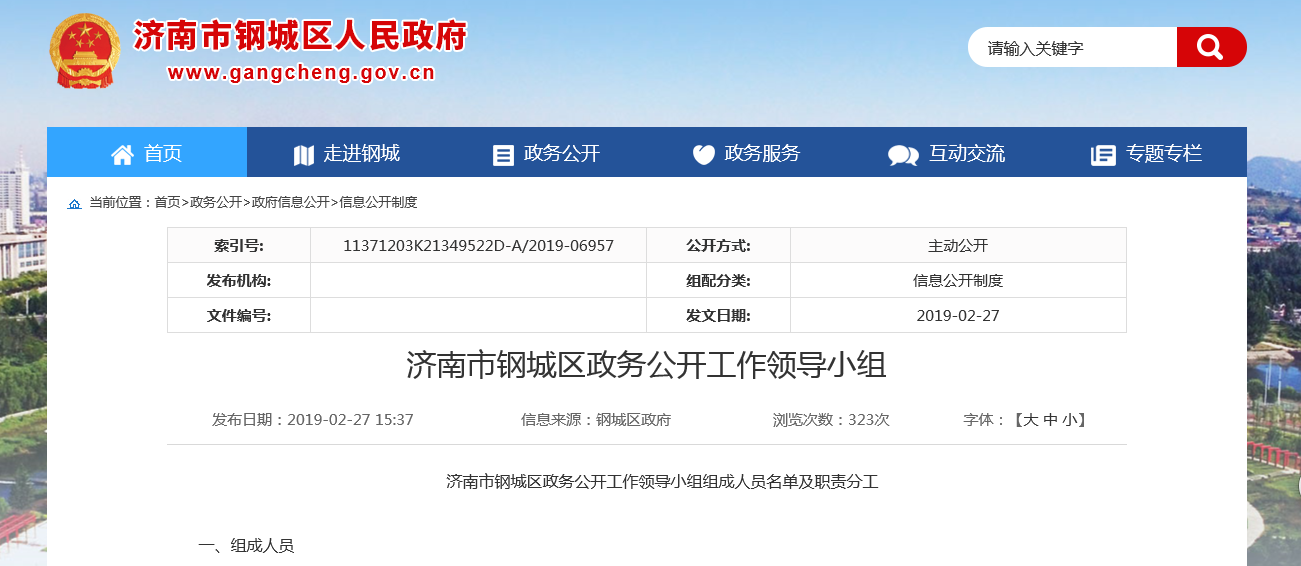Click the heart icon beside 政务服务
Viewport: 1301px width, 566px height.
point(703,154)
